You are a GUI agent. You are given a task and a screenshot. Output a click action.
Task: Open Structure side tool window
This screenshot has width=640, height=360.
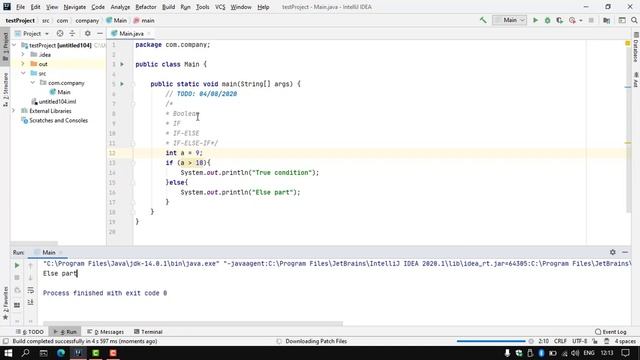[5, 89]
